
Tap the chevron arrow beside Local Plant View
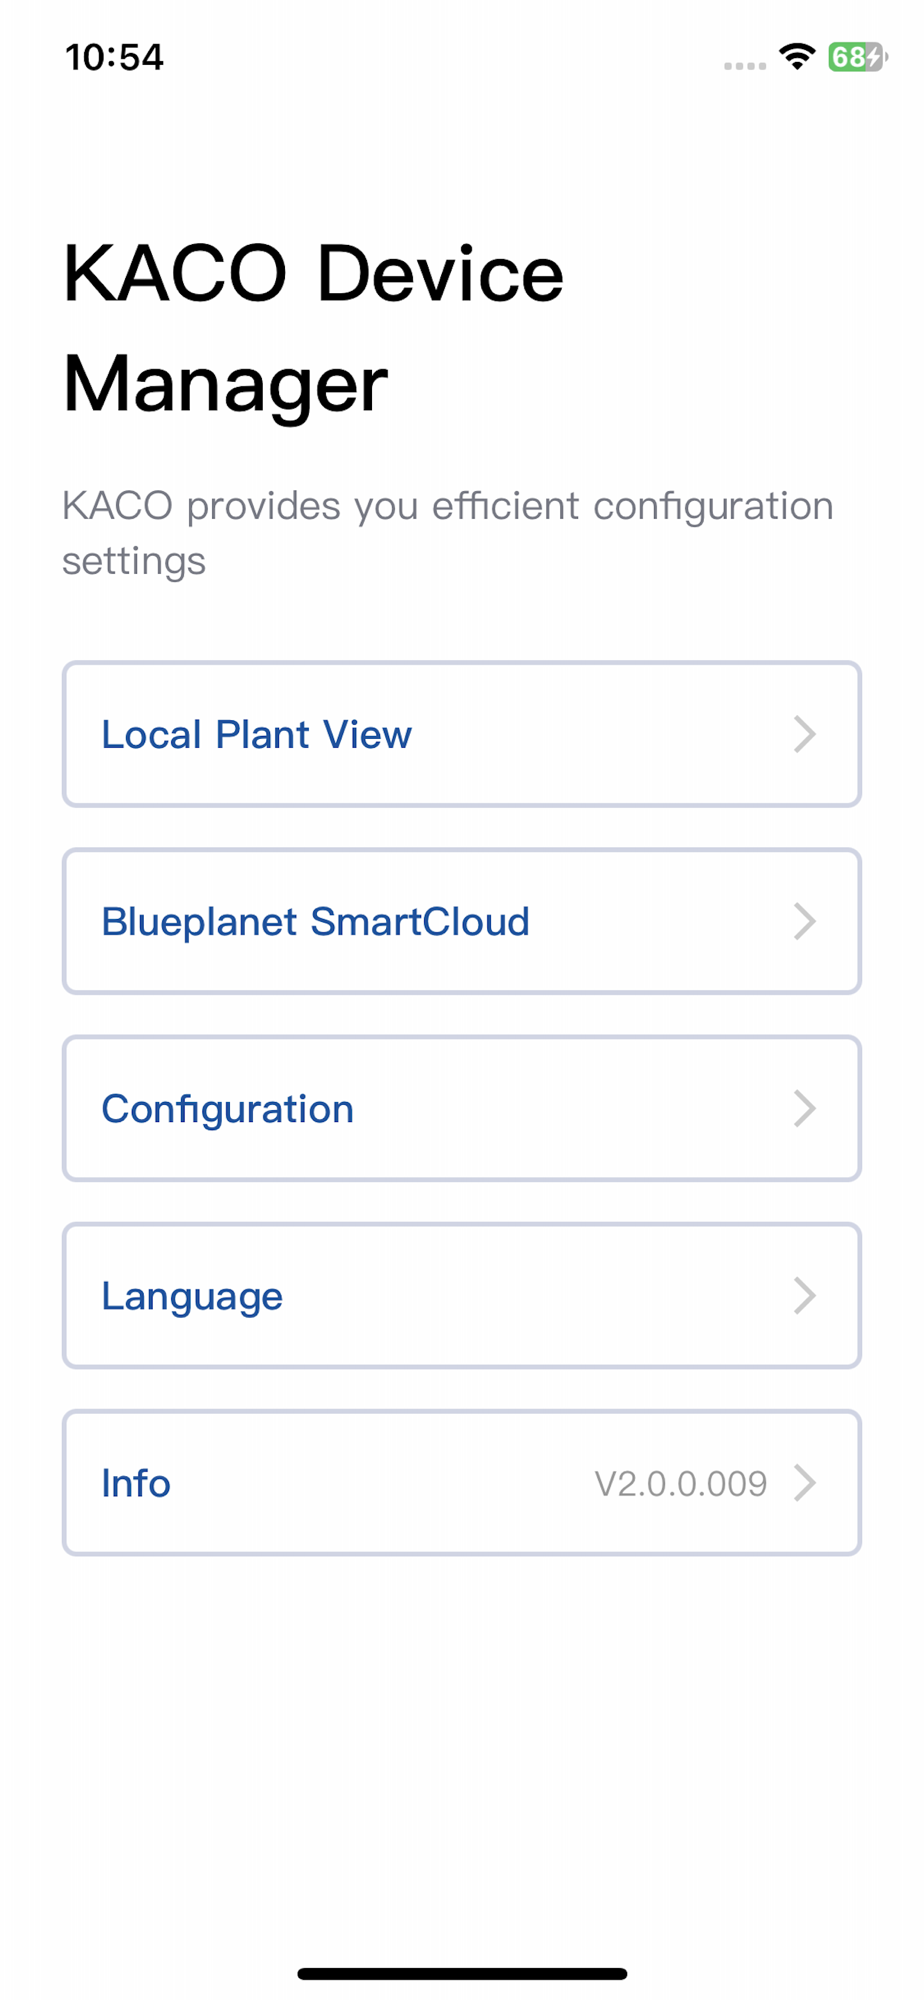[805, 735]
